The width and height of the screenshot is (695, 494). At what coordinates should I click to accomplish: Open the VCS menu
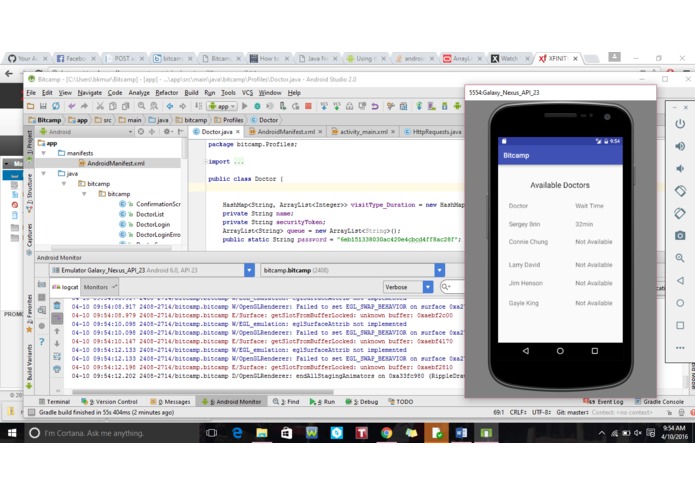[247, 93]
